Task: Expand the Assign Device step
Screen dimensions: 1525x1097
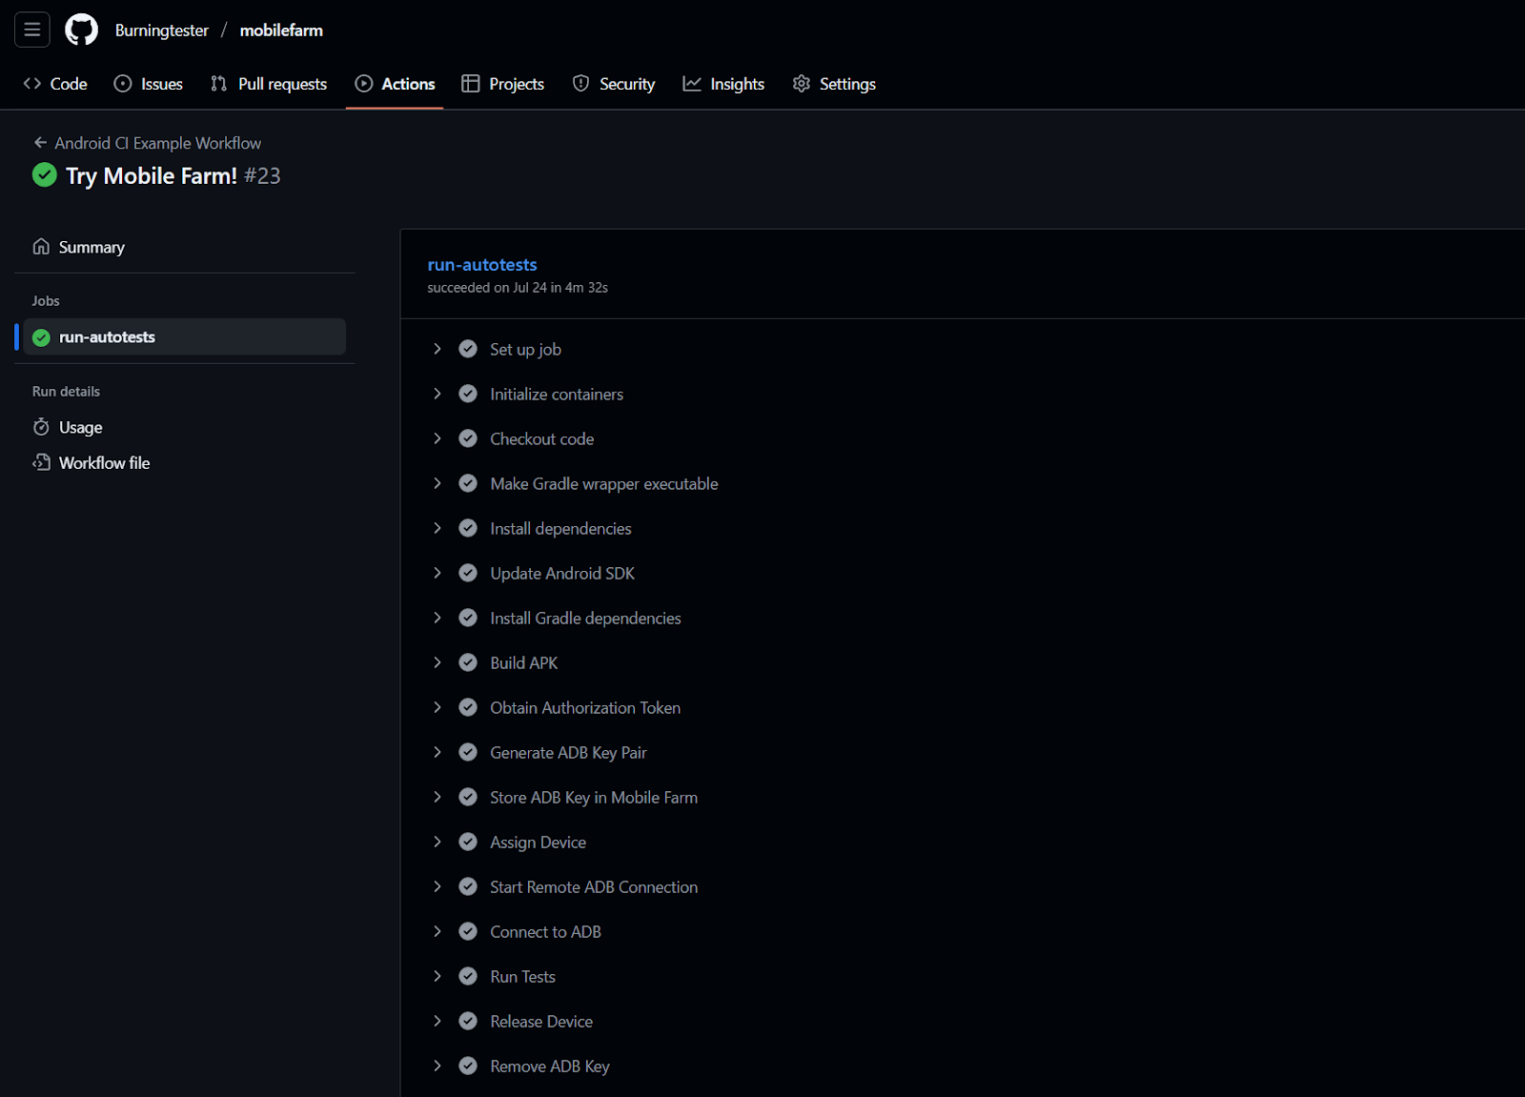Action: (x=437, y=842)
